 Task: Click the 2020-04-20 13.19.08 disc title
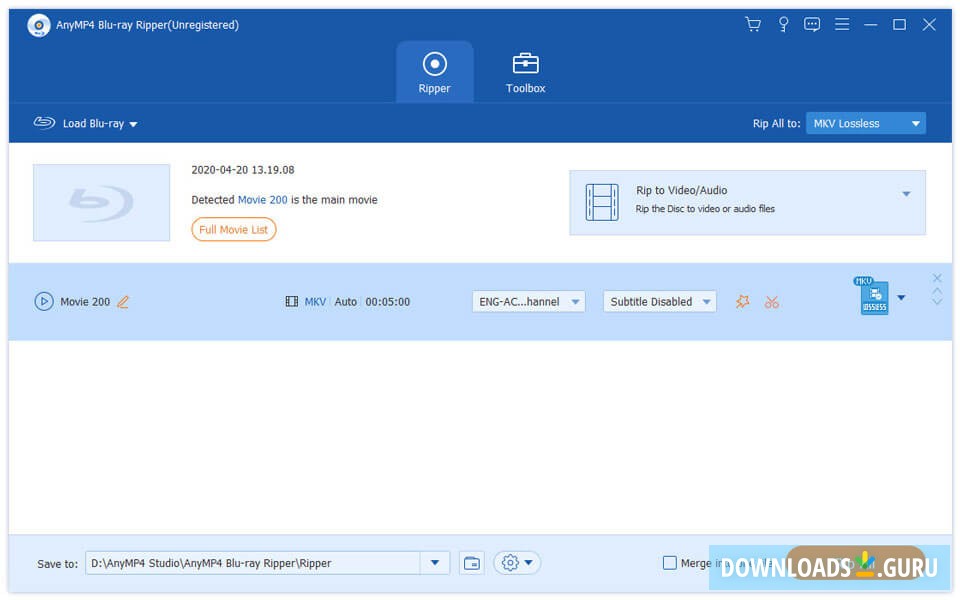point(242,170)
